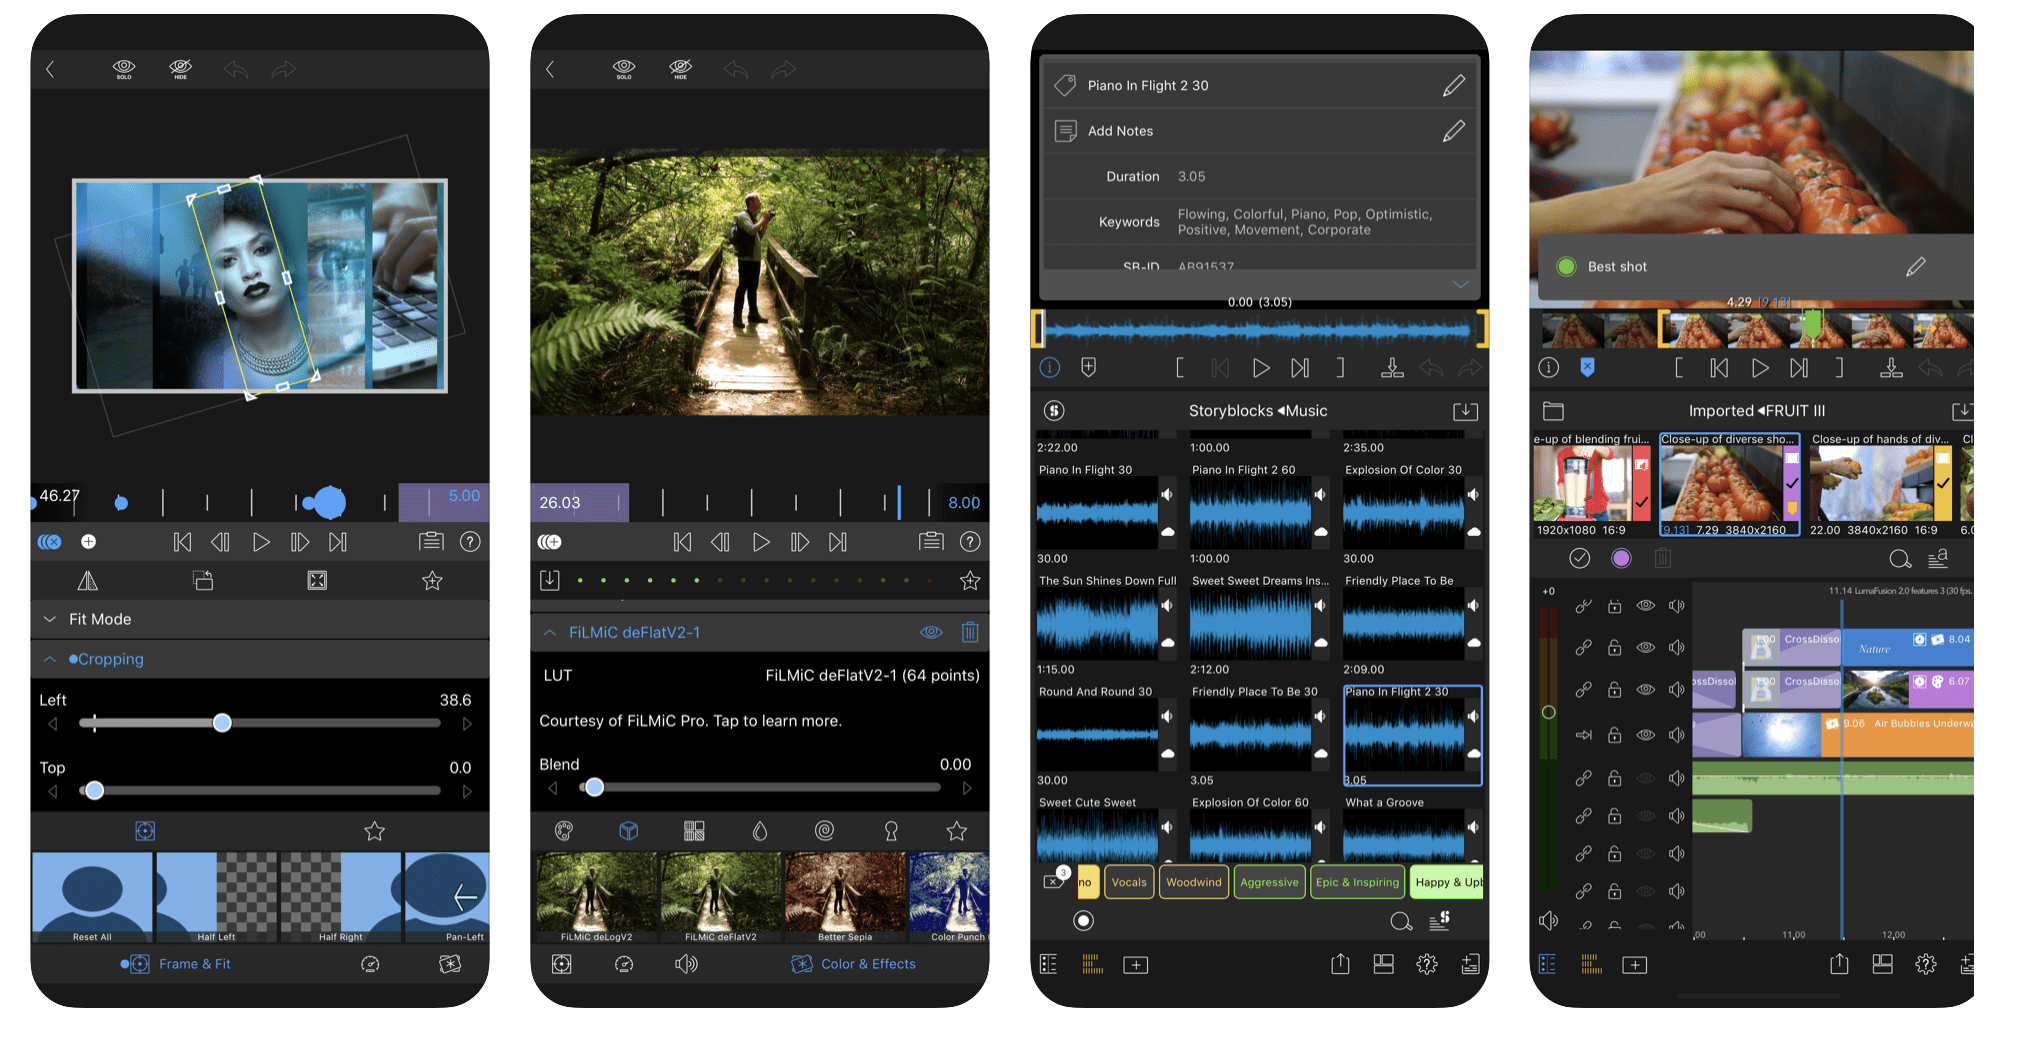
Task: Hide the FiLMiC deFlatV2-1 effect
Action: point(930,632)
